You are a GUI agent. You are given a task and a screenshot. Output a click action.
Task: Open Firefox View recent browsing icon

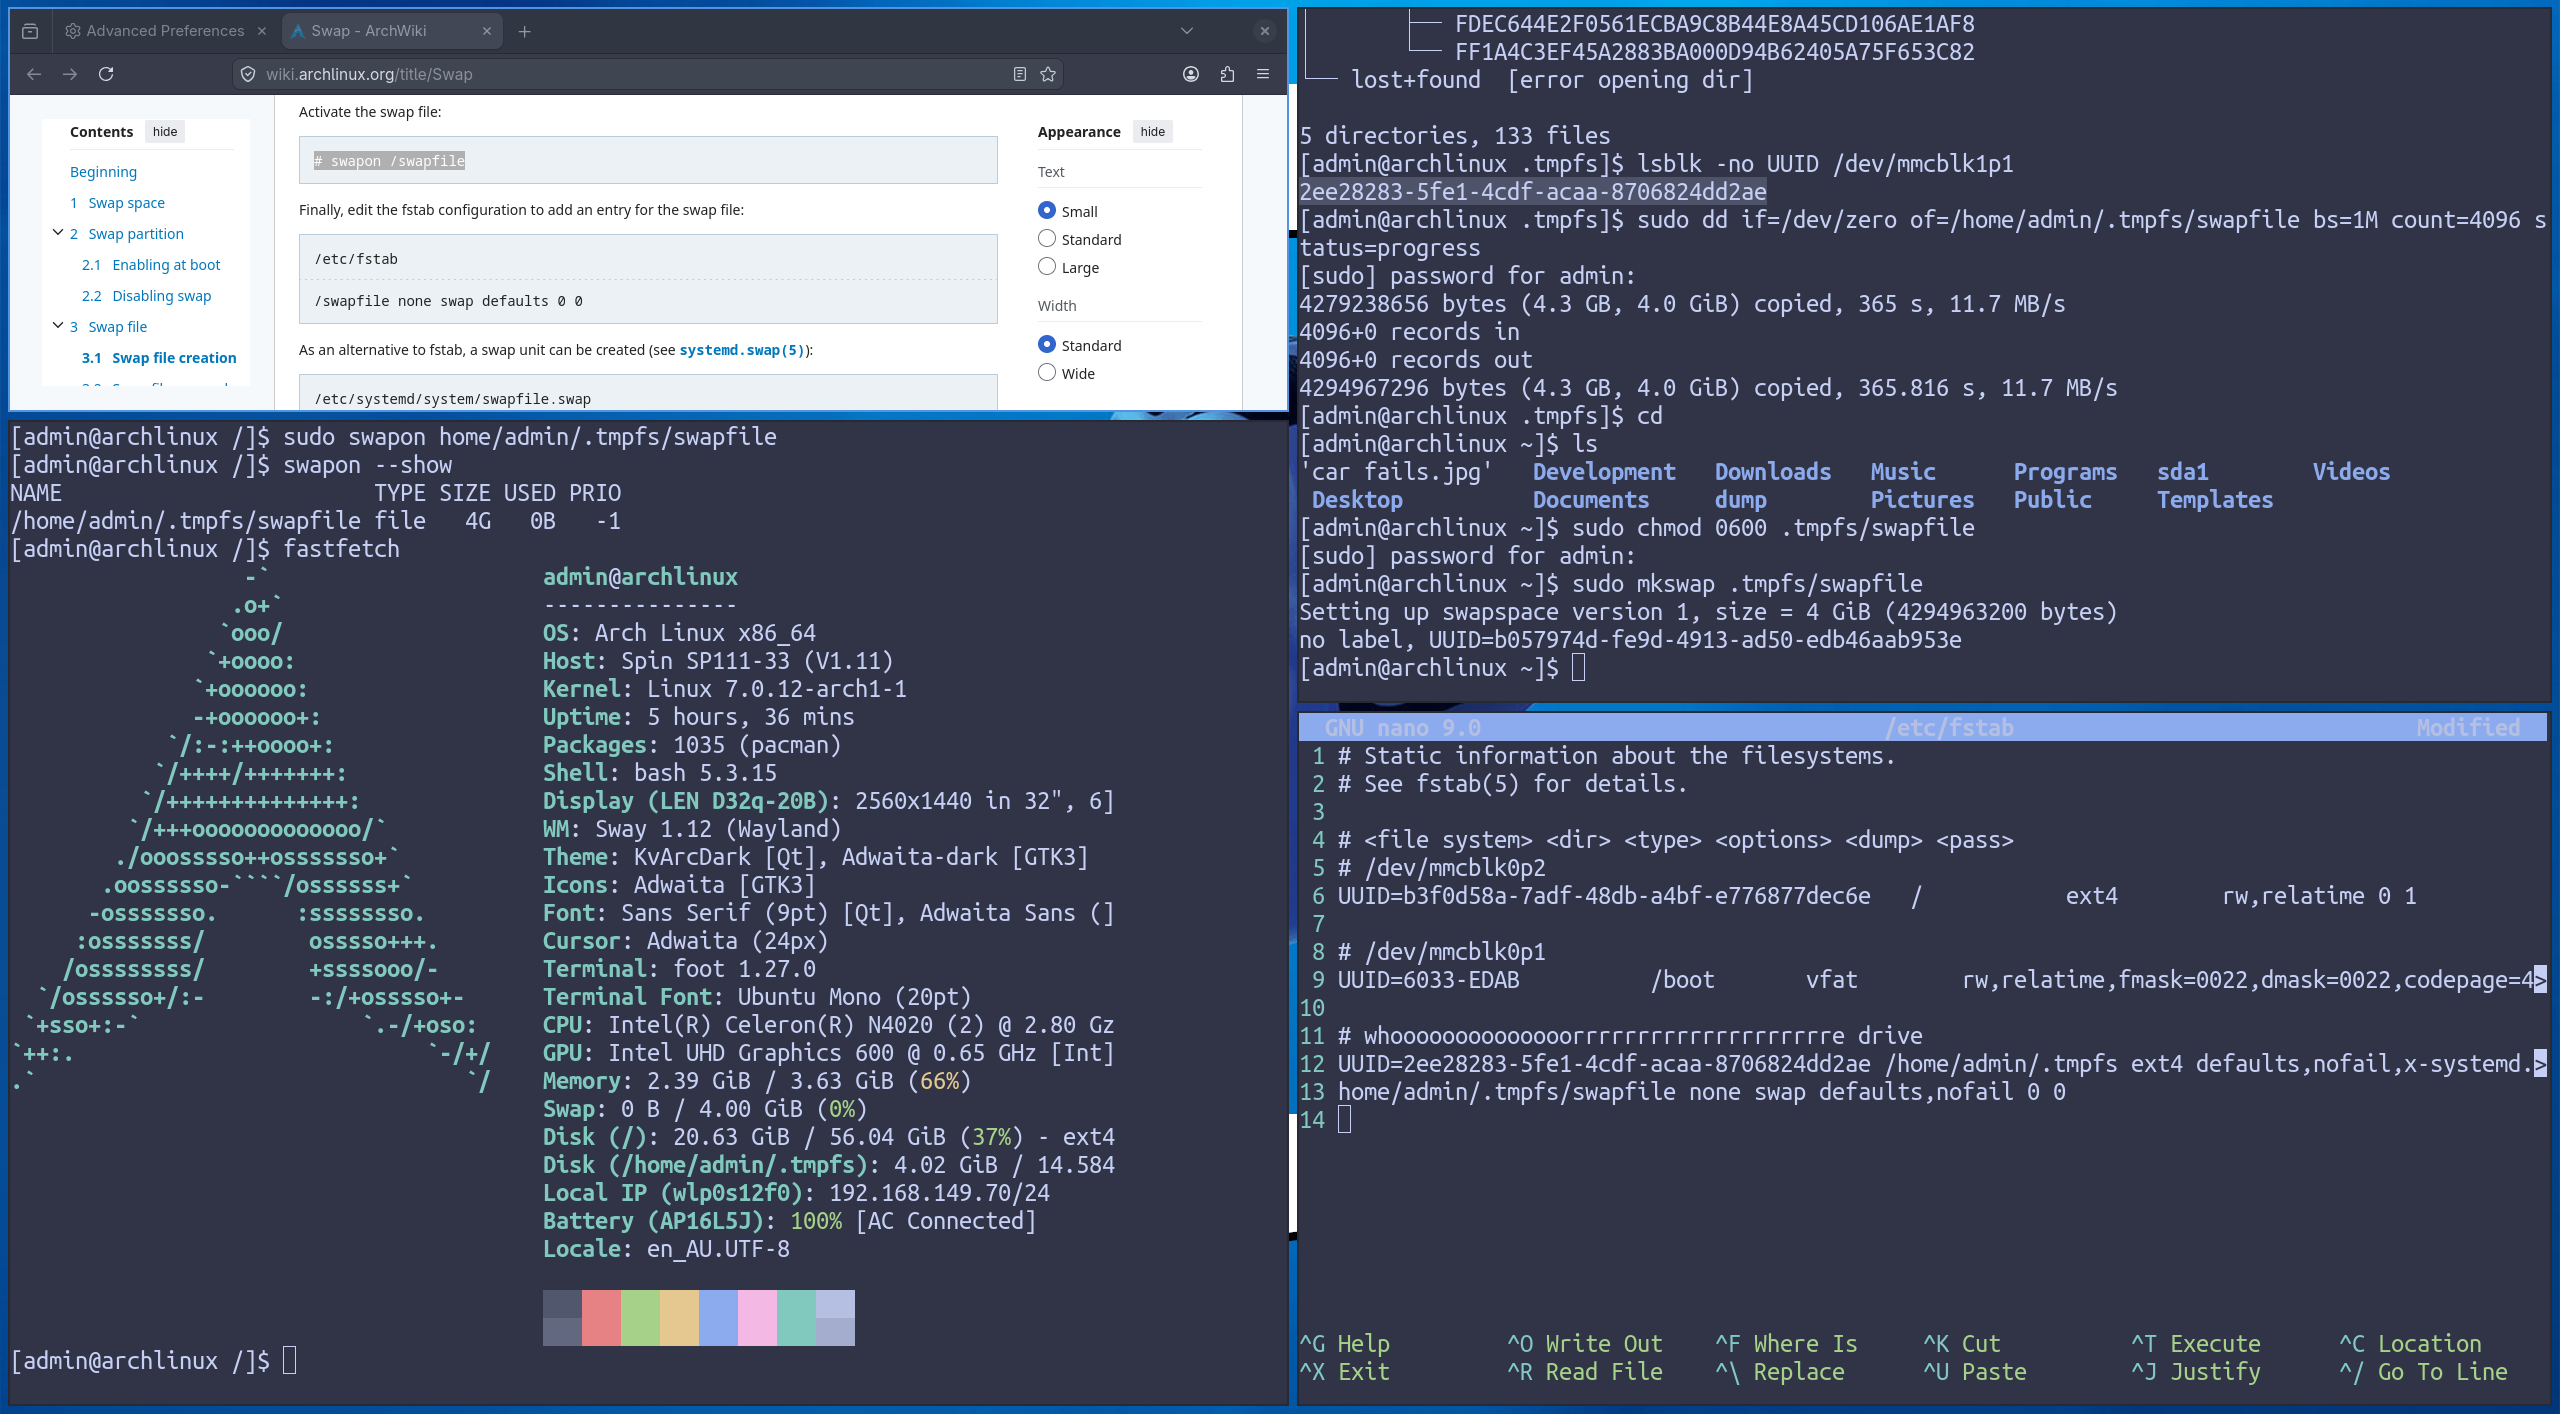(x=30, y=31)
